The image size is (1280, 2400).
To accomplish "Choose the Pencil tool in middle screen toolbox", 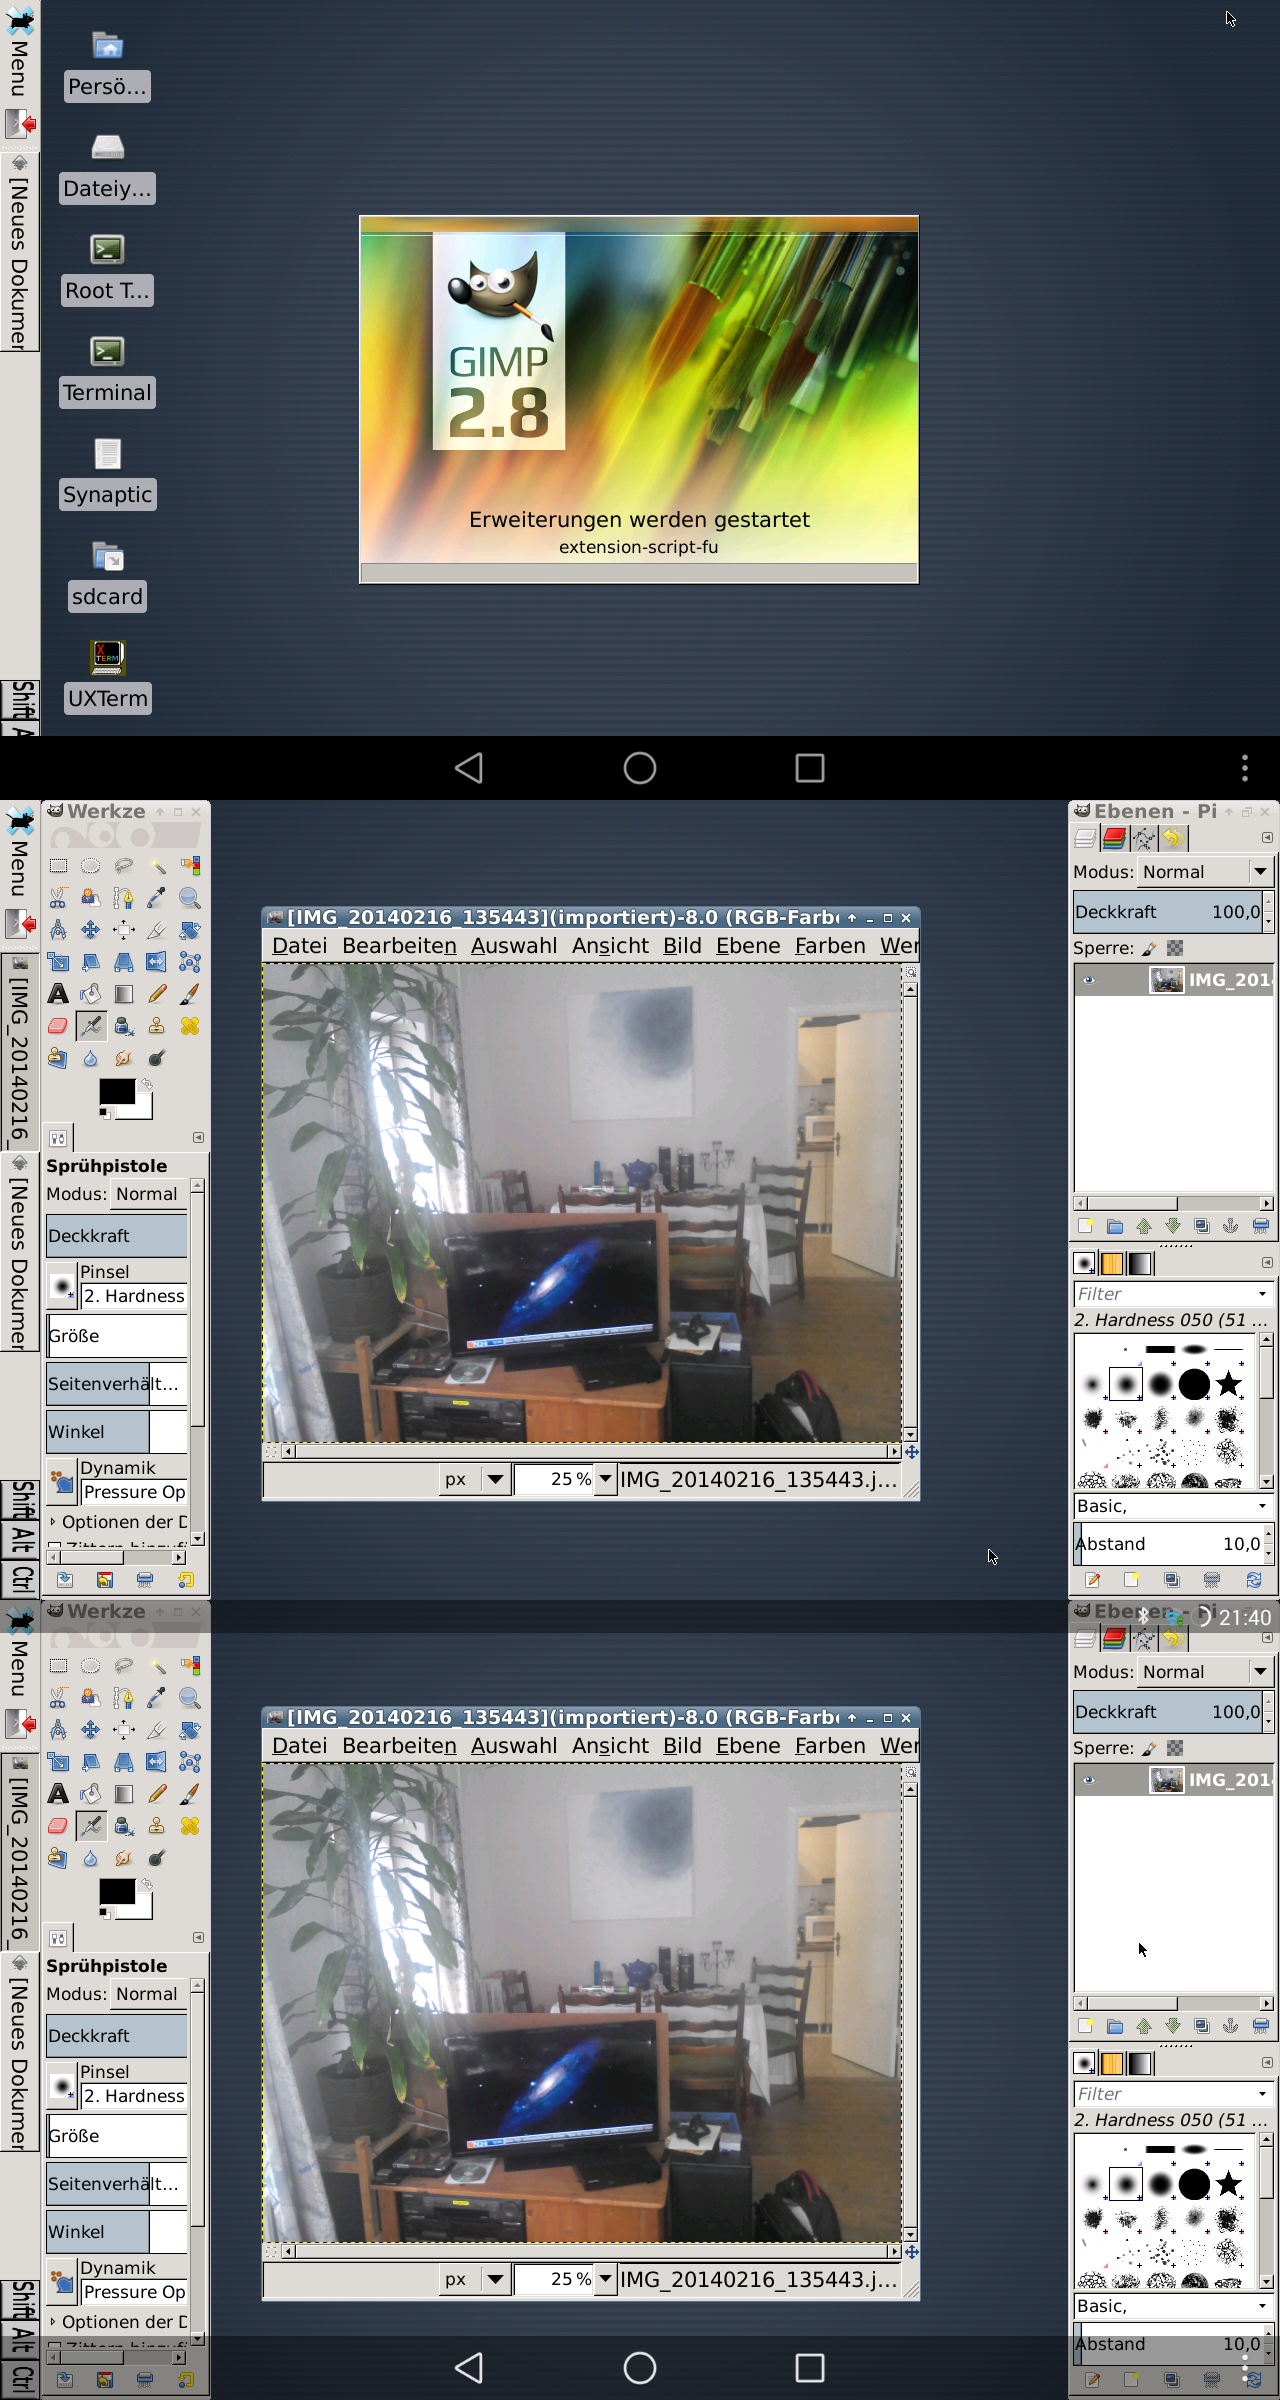I will 157,994.
